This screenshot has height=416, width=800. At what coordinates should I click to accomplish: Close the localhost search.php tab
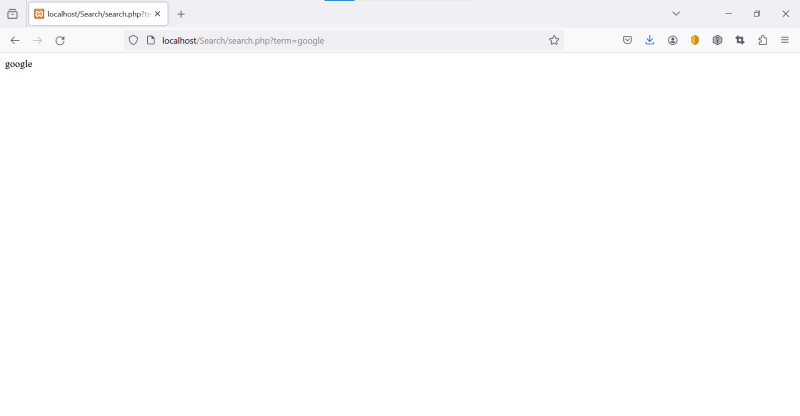(158, 14)
